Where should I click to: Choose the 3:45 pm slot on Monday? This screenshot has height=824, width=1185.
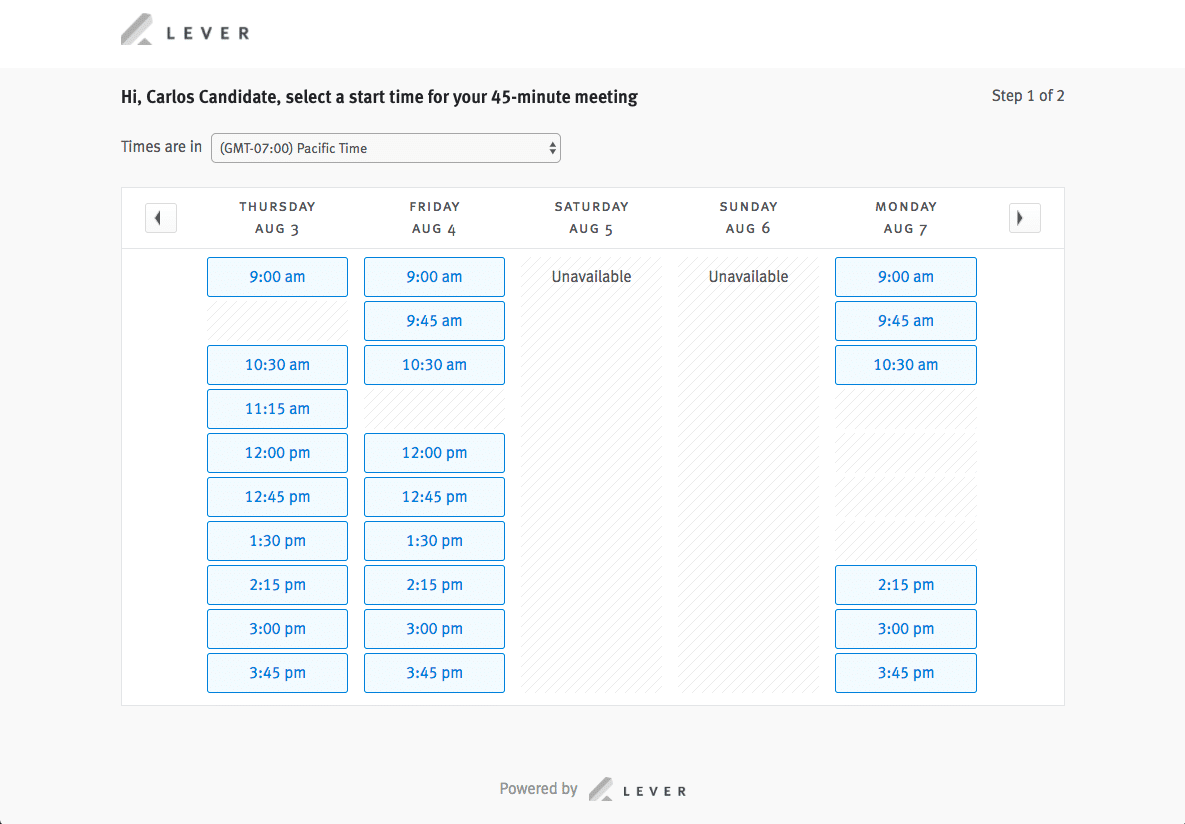pos(905,673)
